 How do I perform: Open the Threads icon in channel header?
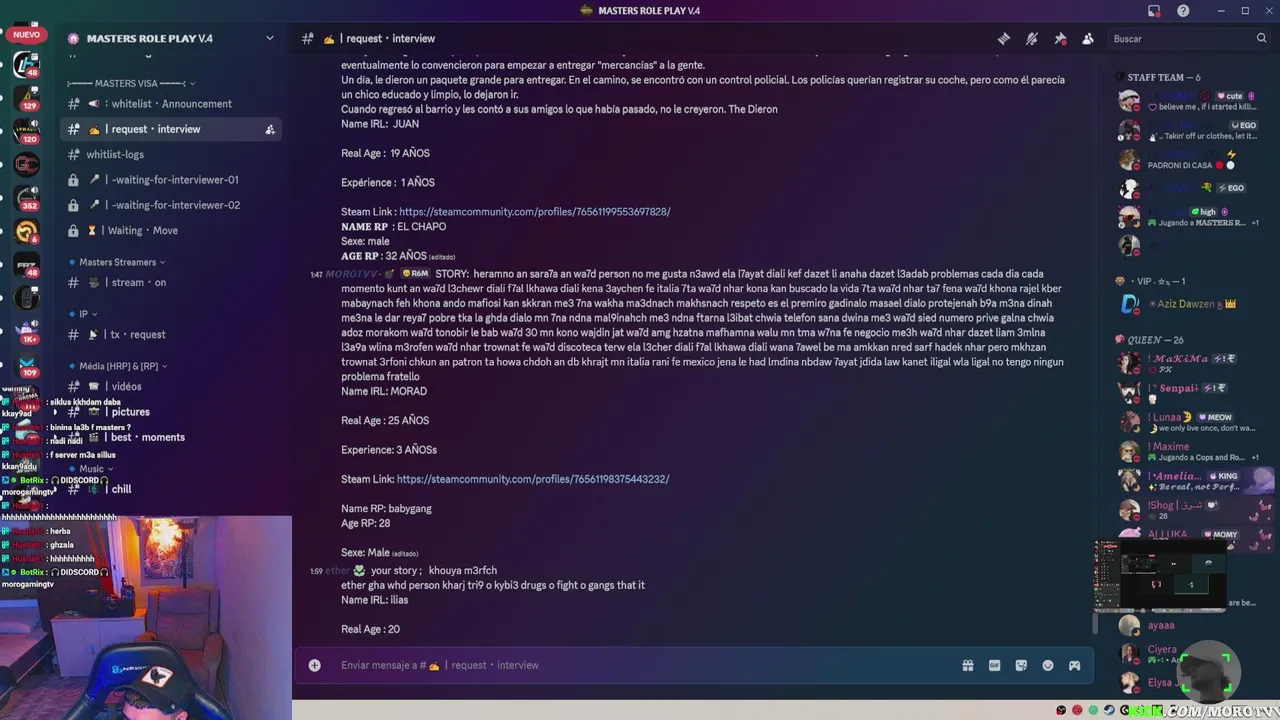(x=1004, y=38)
